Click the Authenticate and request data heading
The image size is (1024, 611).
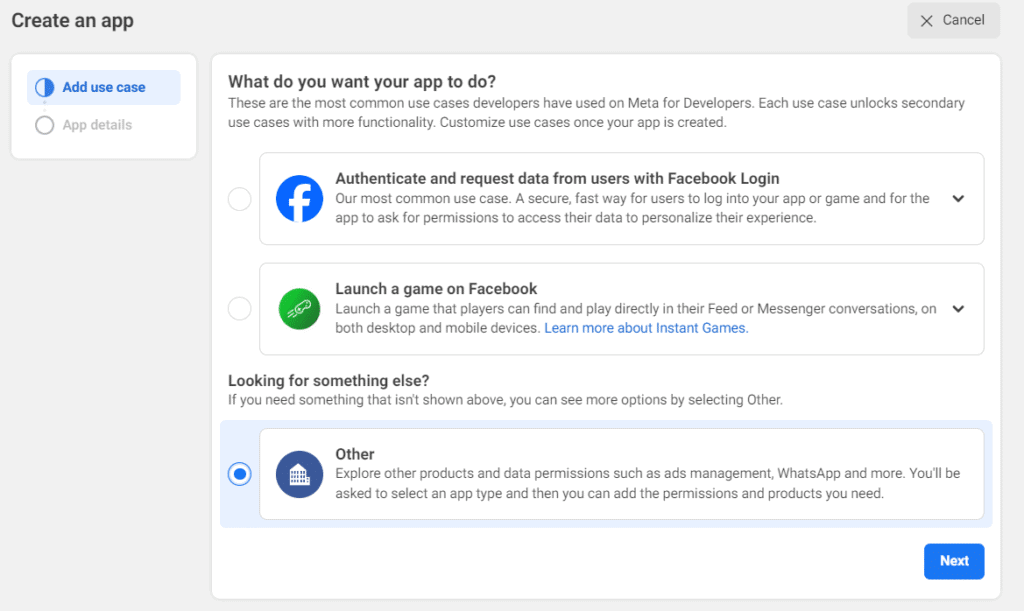[557, 179]
